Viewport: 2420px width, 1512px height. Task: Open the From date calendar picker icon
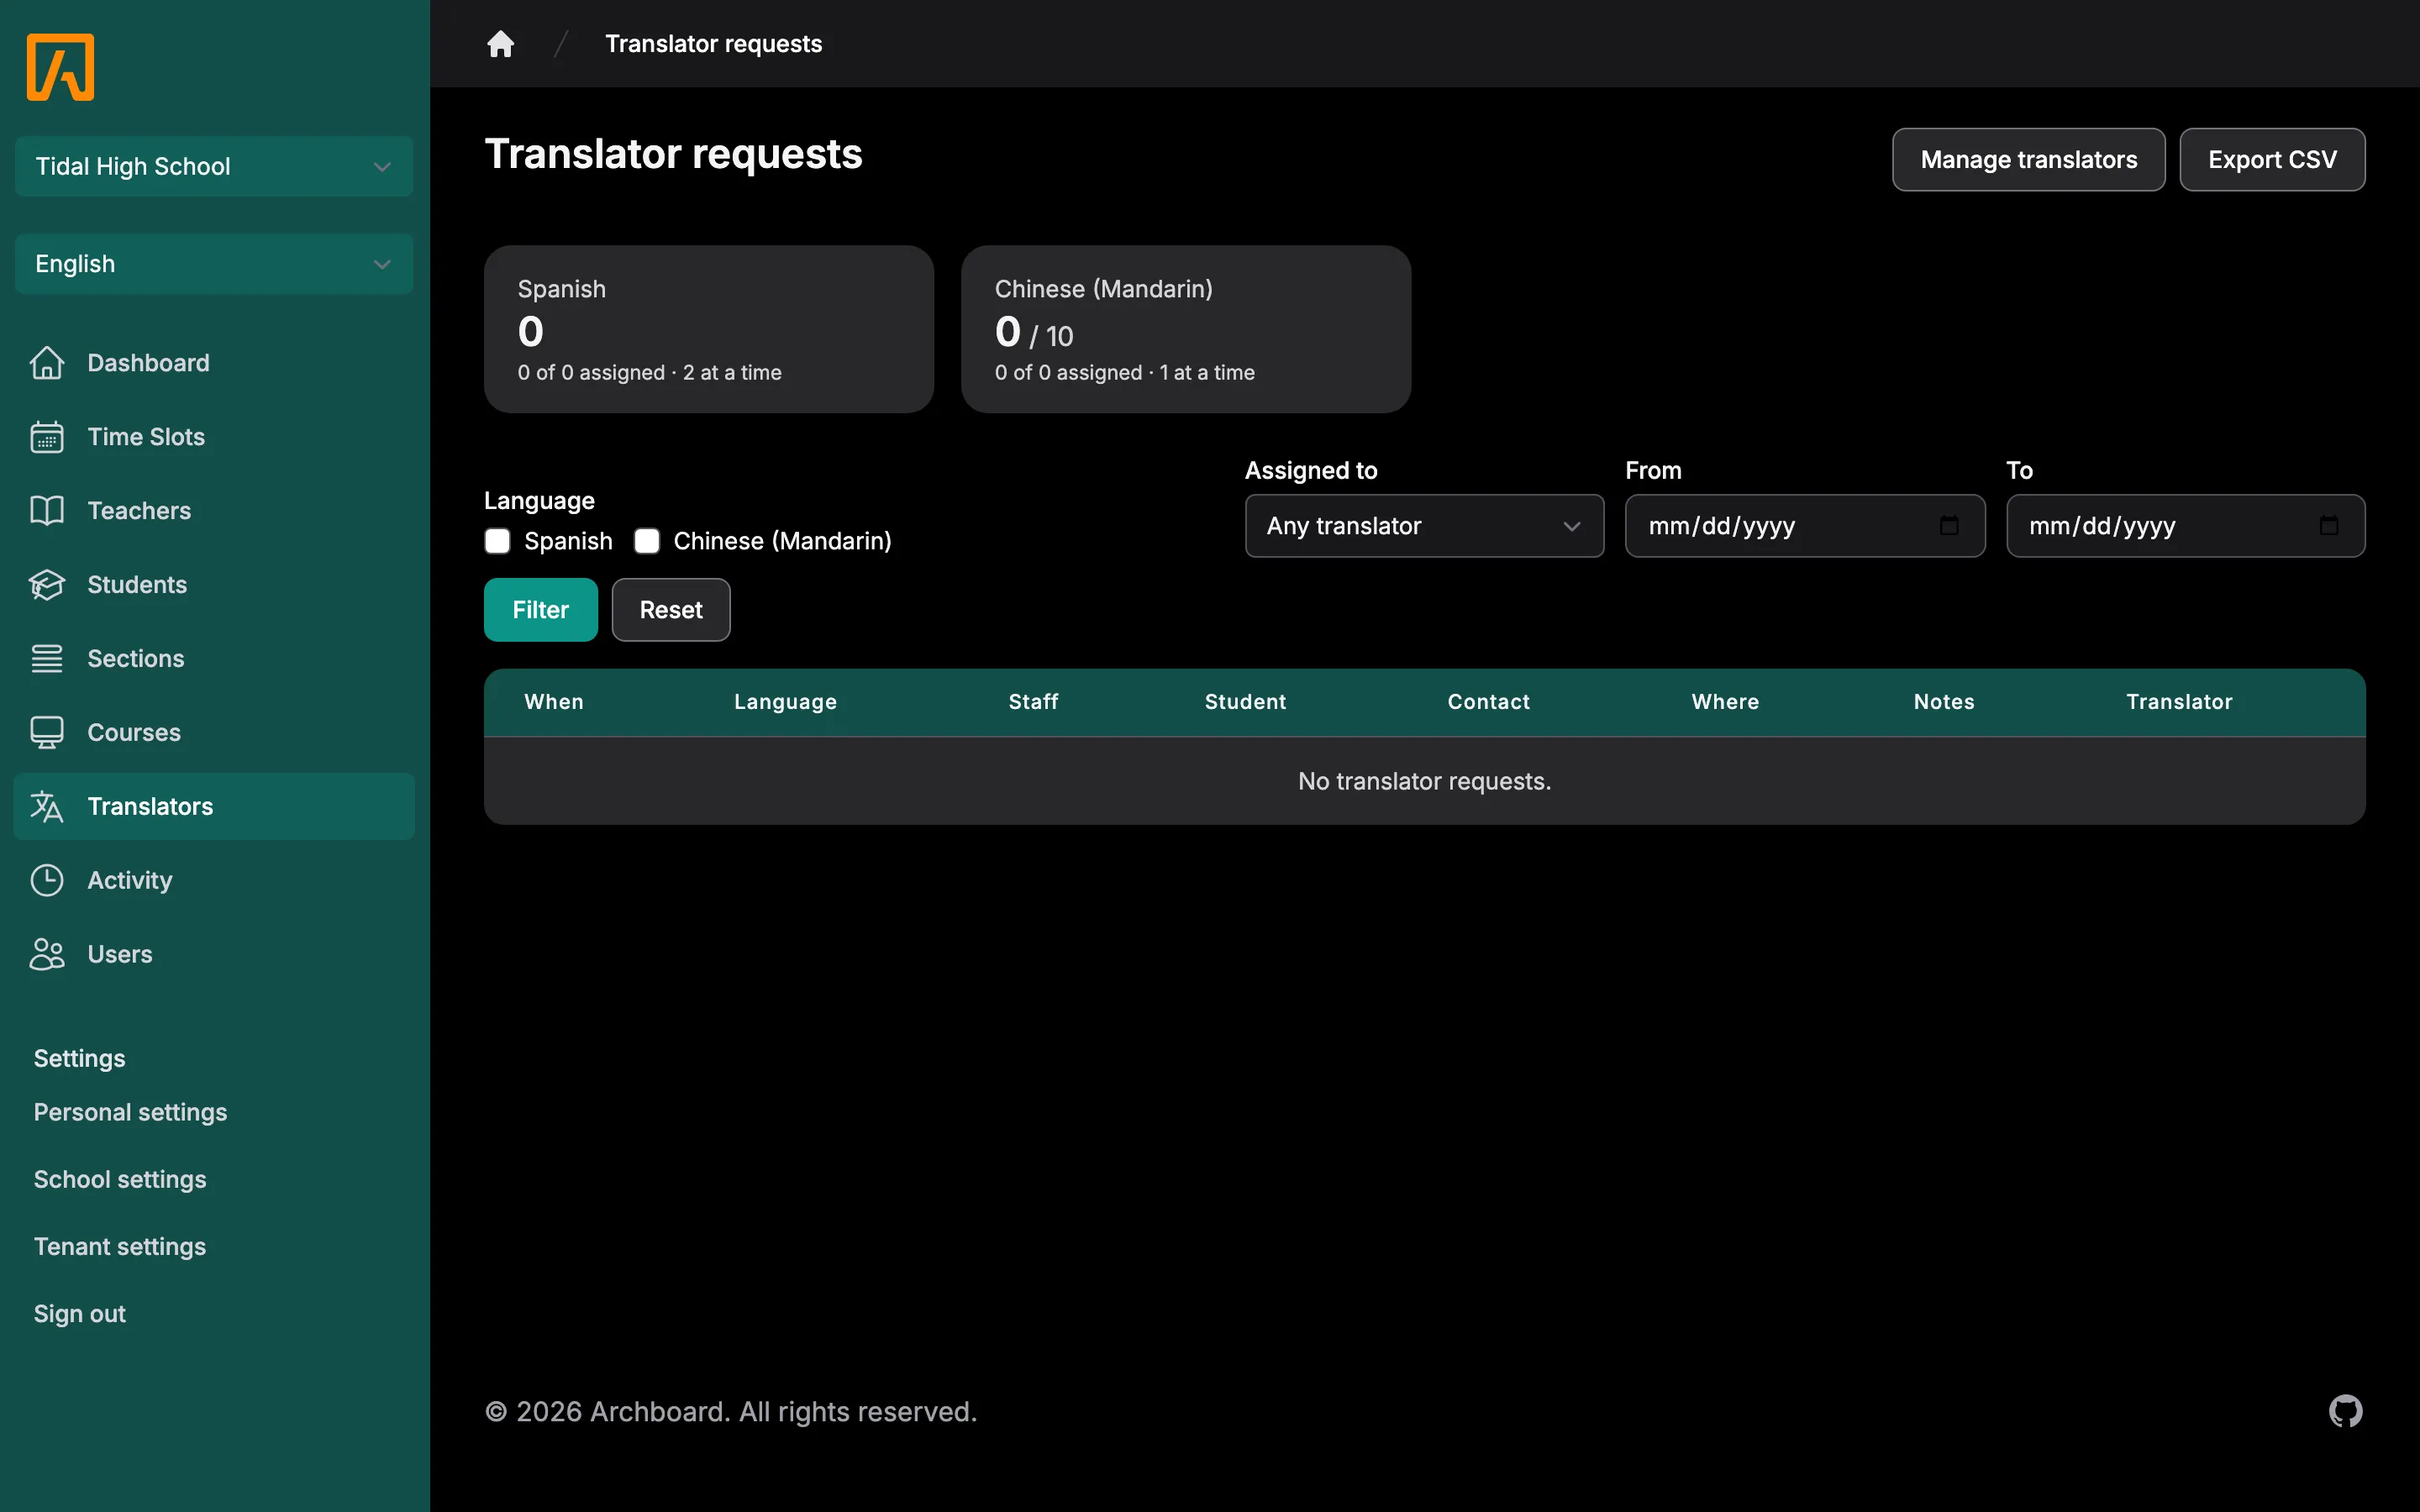coord(1949,526)
